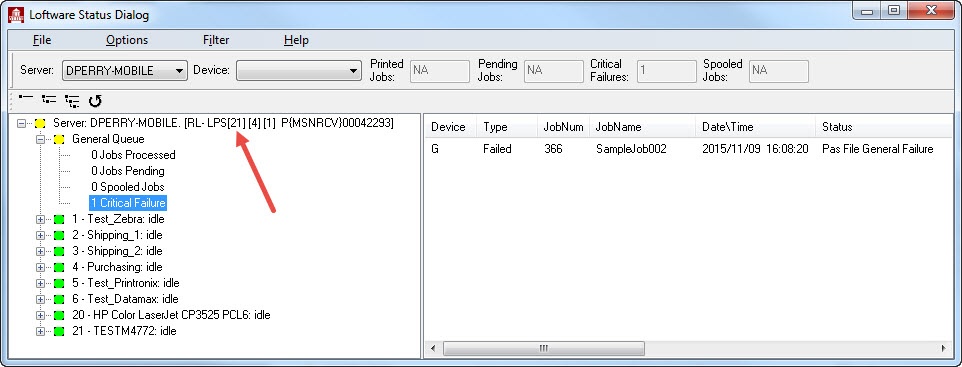
Task: Select '4 - Purchasing: idle' in the tree
Action: click(x=117, y=267)
